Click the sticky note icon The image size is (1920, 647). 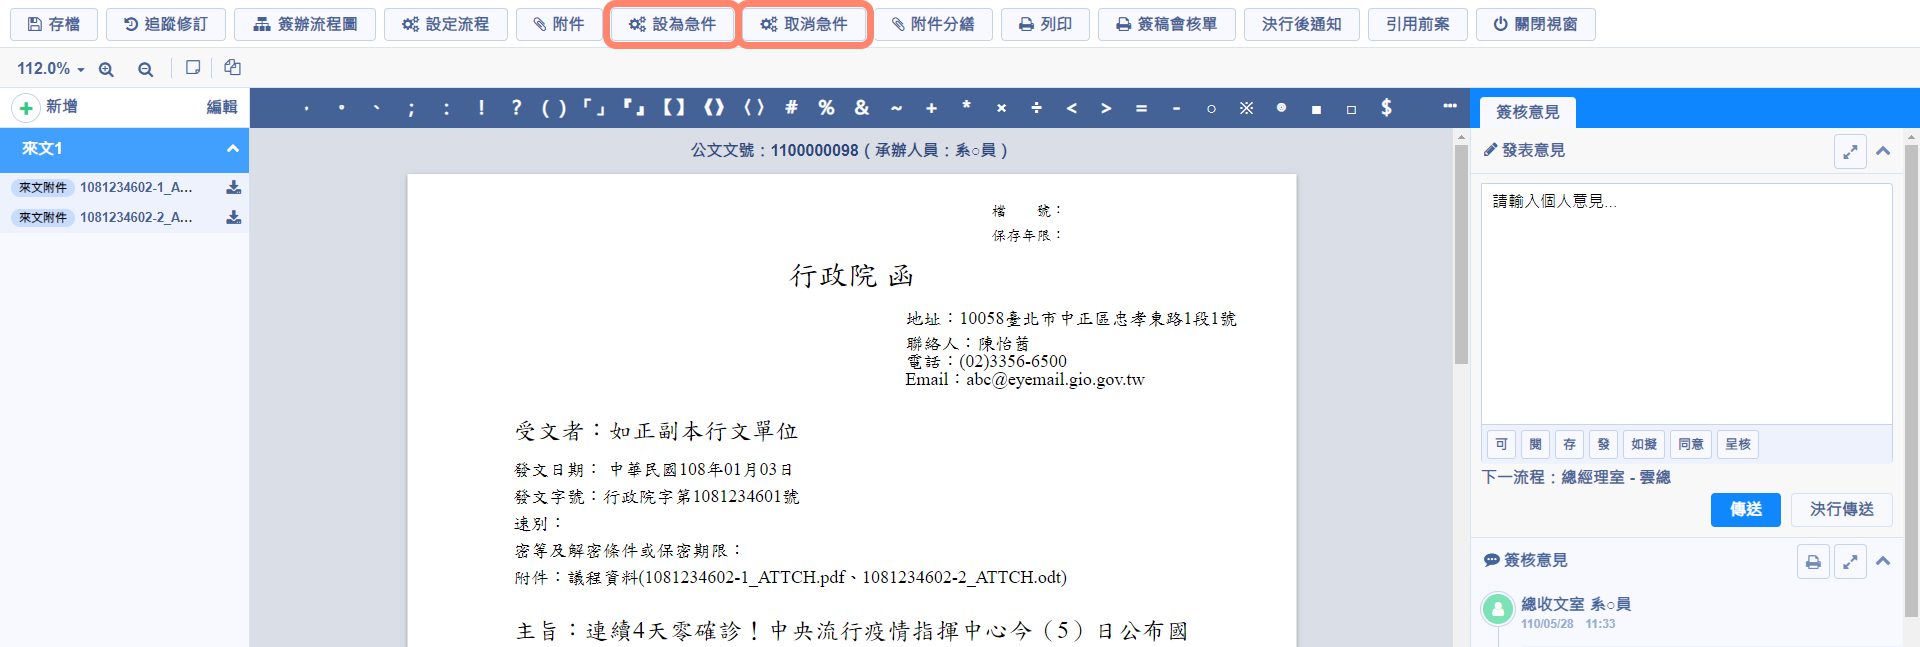point(193,68)
